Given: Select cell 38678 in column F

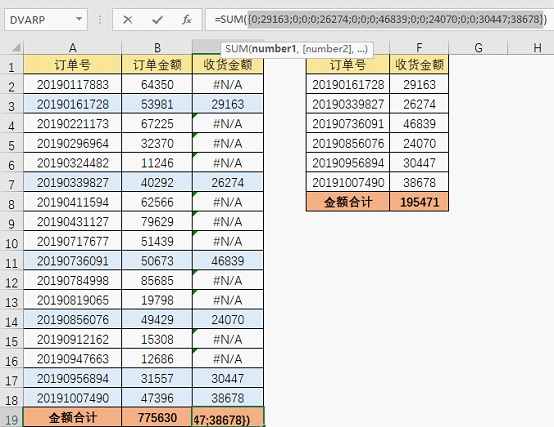Looking at the screenshot, I should click(x=419, y=182).
